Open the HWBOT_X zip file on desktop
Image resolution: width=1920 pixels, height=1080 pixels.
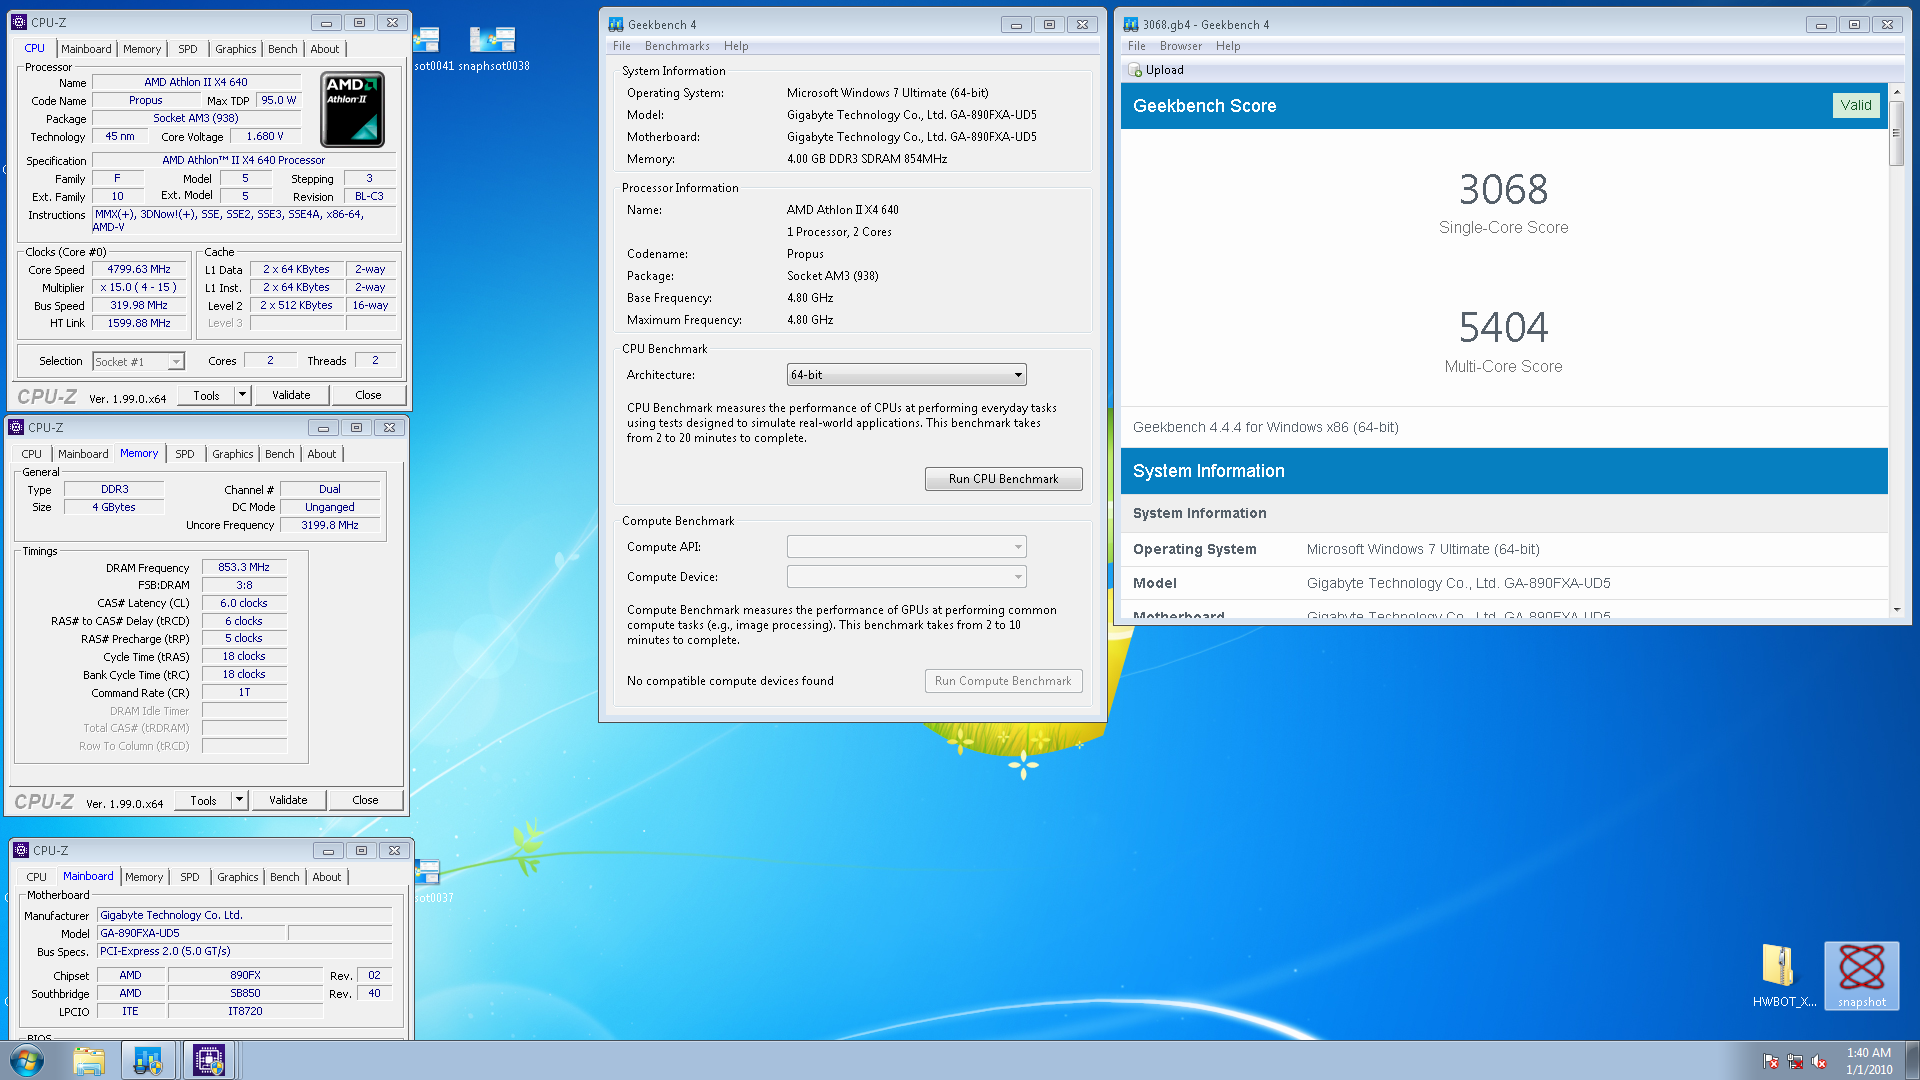click(x=1784, y=974)
